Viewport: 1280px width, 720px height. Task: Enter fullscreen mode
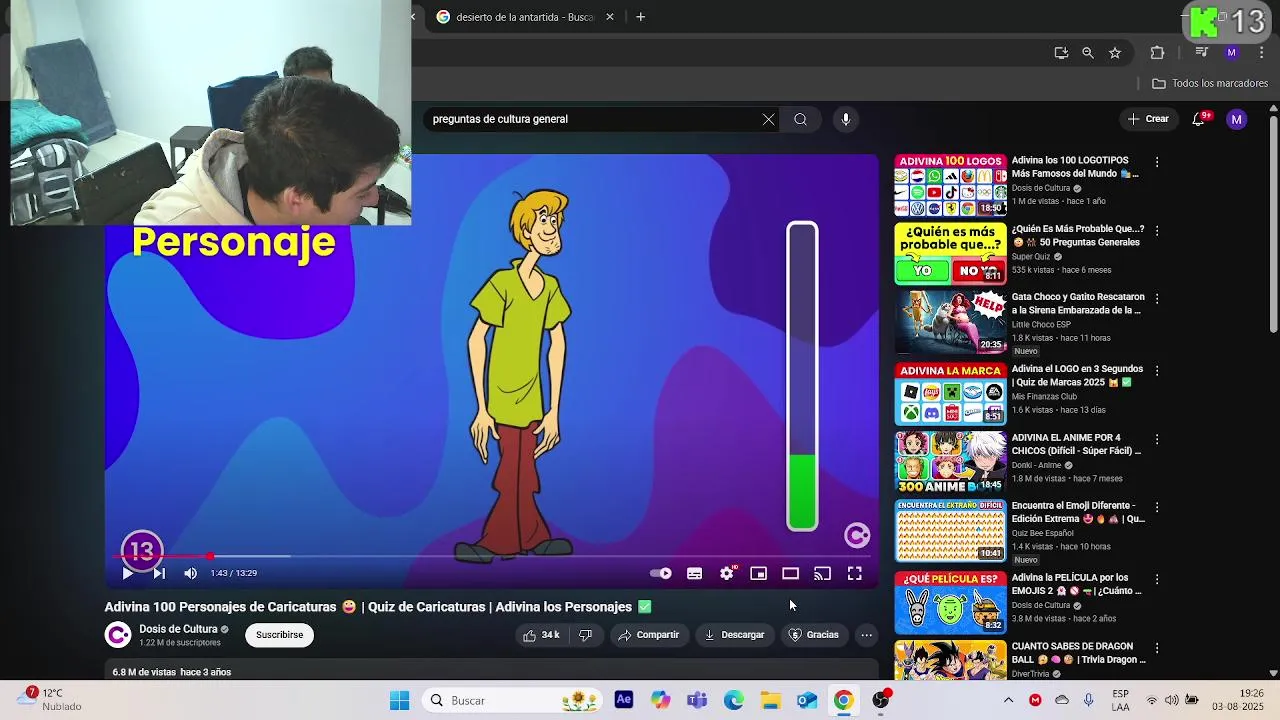tap(855, 573)
